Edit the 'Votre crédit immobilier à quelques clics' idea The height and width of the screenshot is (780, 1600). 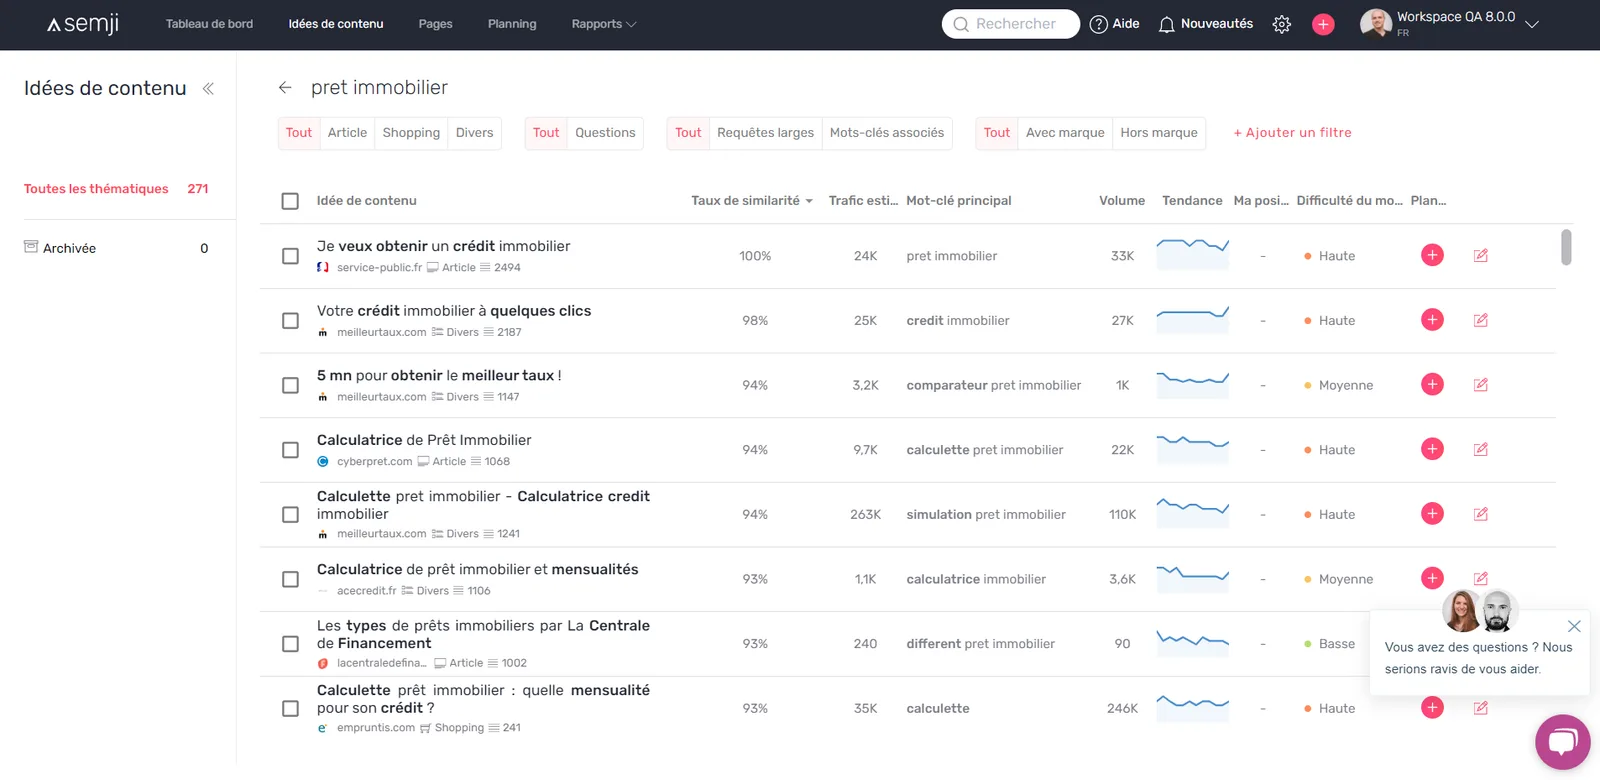[1481, 320]
